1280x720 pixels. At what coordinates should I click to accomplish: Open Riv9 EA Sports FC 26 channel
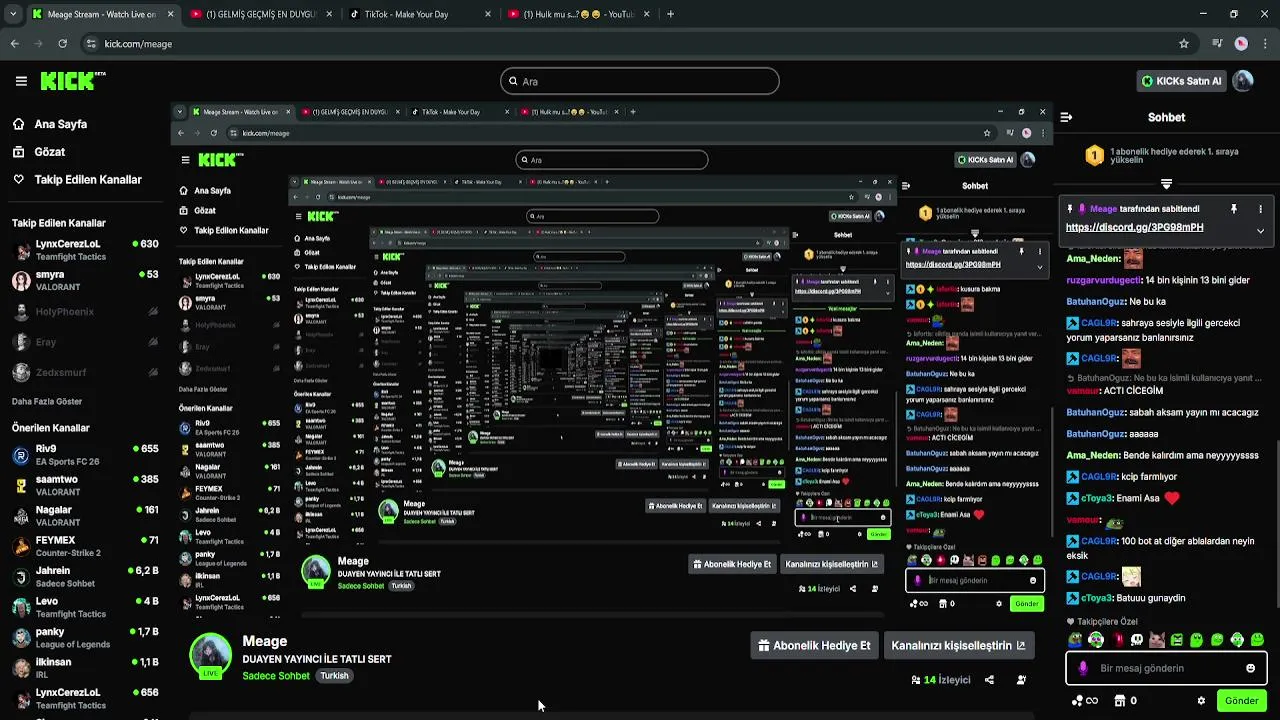coord(85,455)
